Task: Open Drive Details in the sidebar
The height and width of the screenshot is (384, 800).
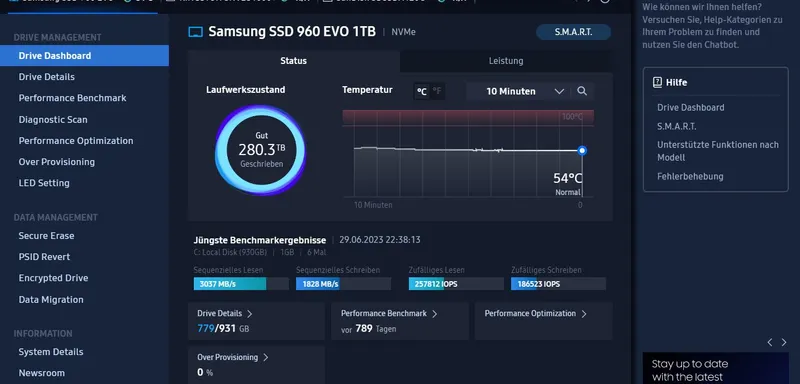Action: pos(46,77)
